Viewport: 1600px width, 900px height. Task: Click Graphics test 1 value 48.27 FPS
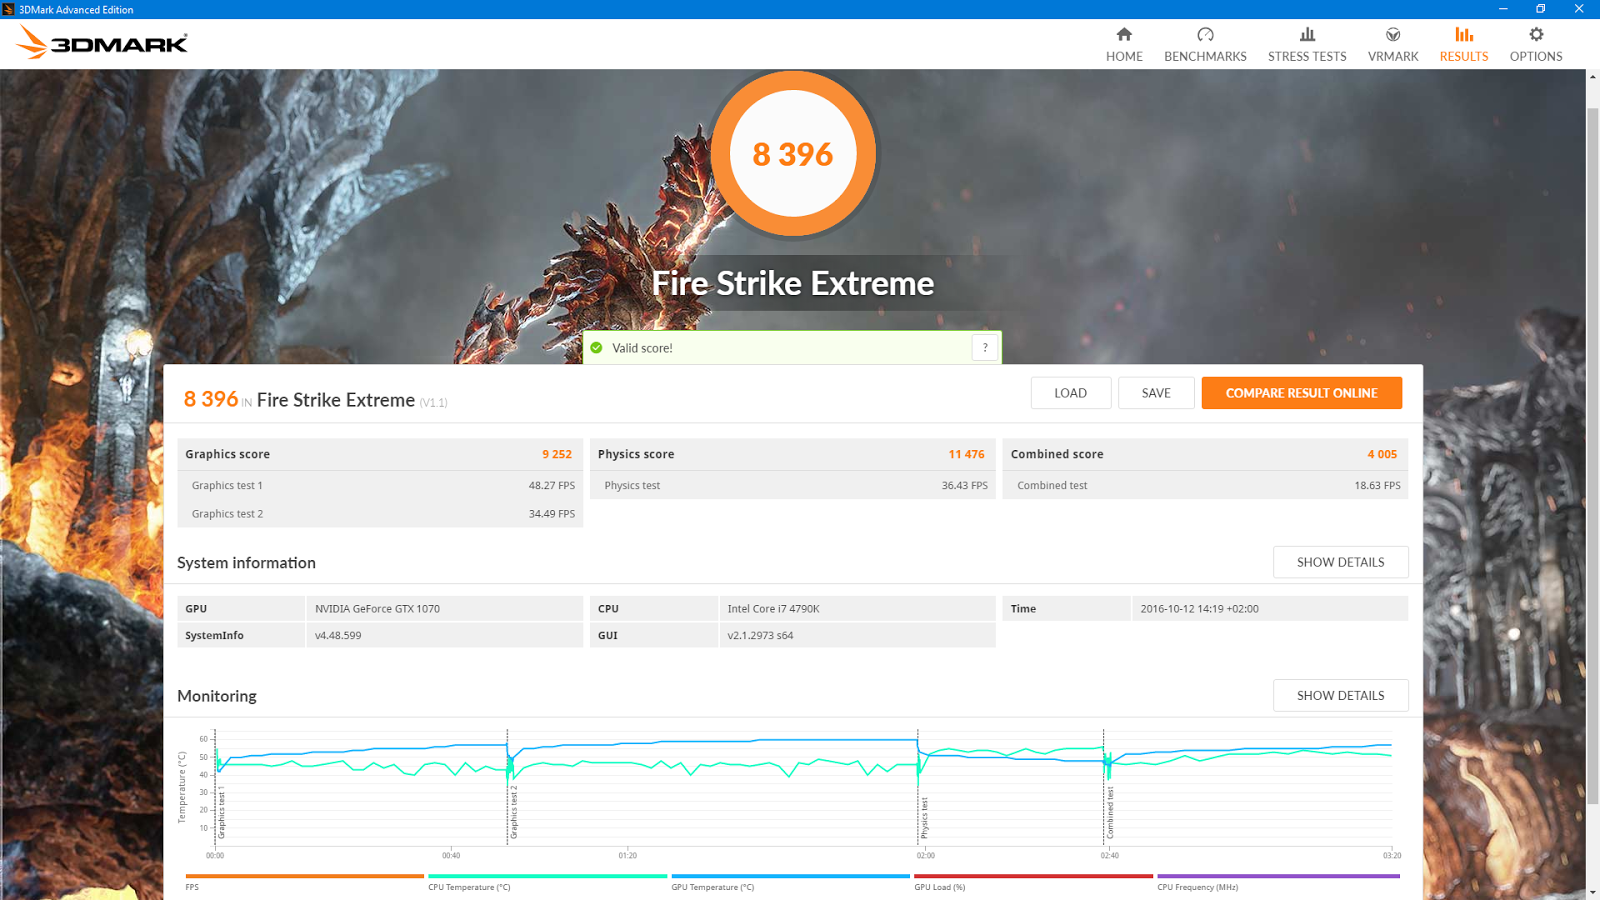click(552, 485)
